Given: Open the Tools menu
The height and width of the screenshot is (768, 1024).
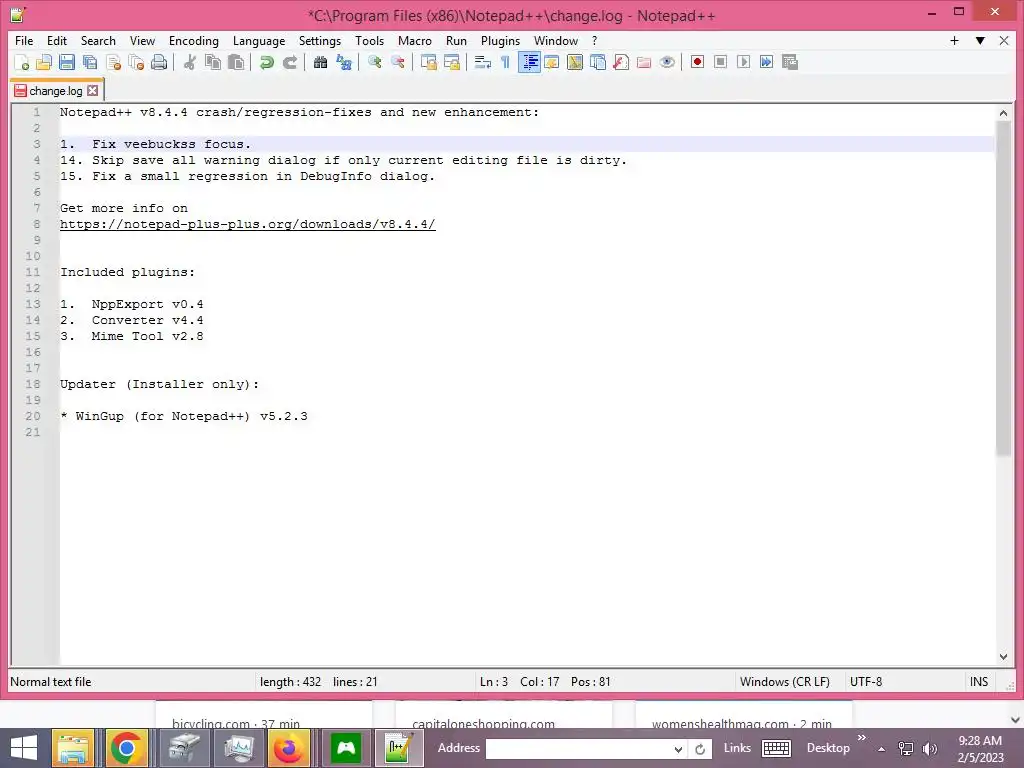Looking at the screenshot, I should coord(369,40).
